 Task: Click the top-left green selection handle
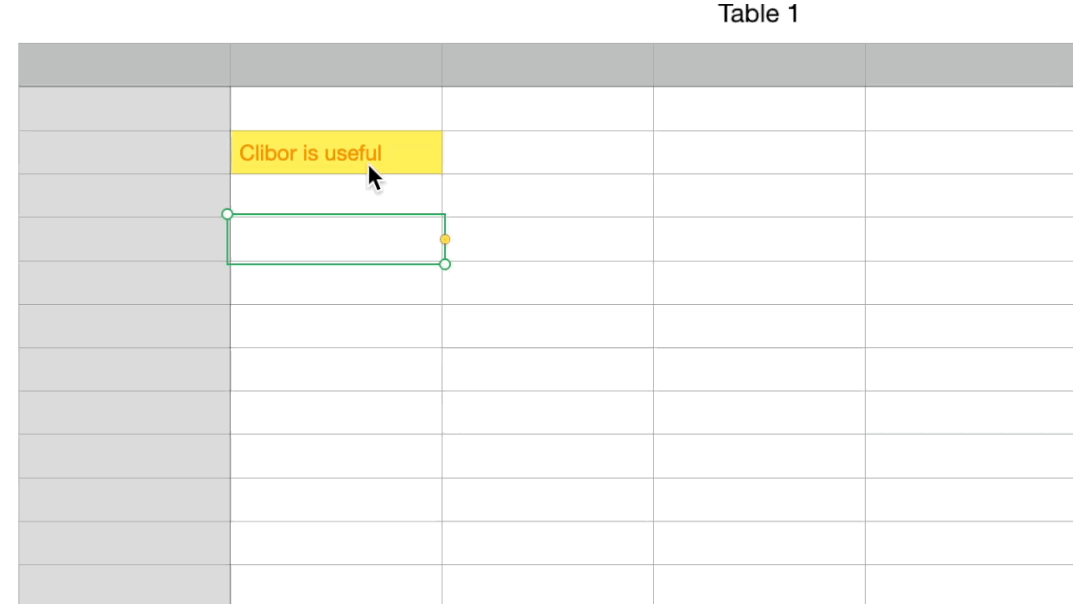pos(227,214)
